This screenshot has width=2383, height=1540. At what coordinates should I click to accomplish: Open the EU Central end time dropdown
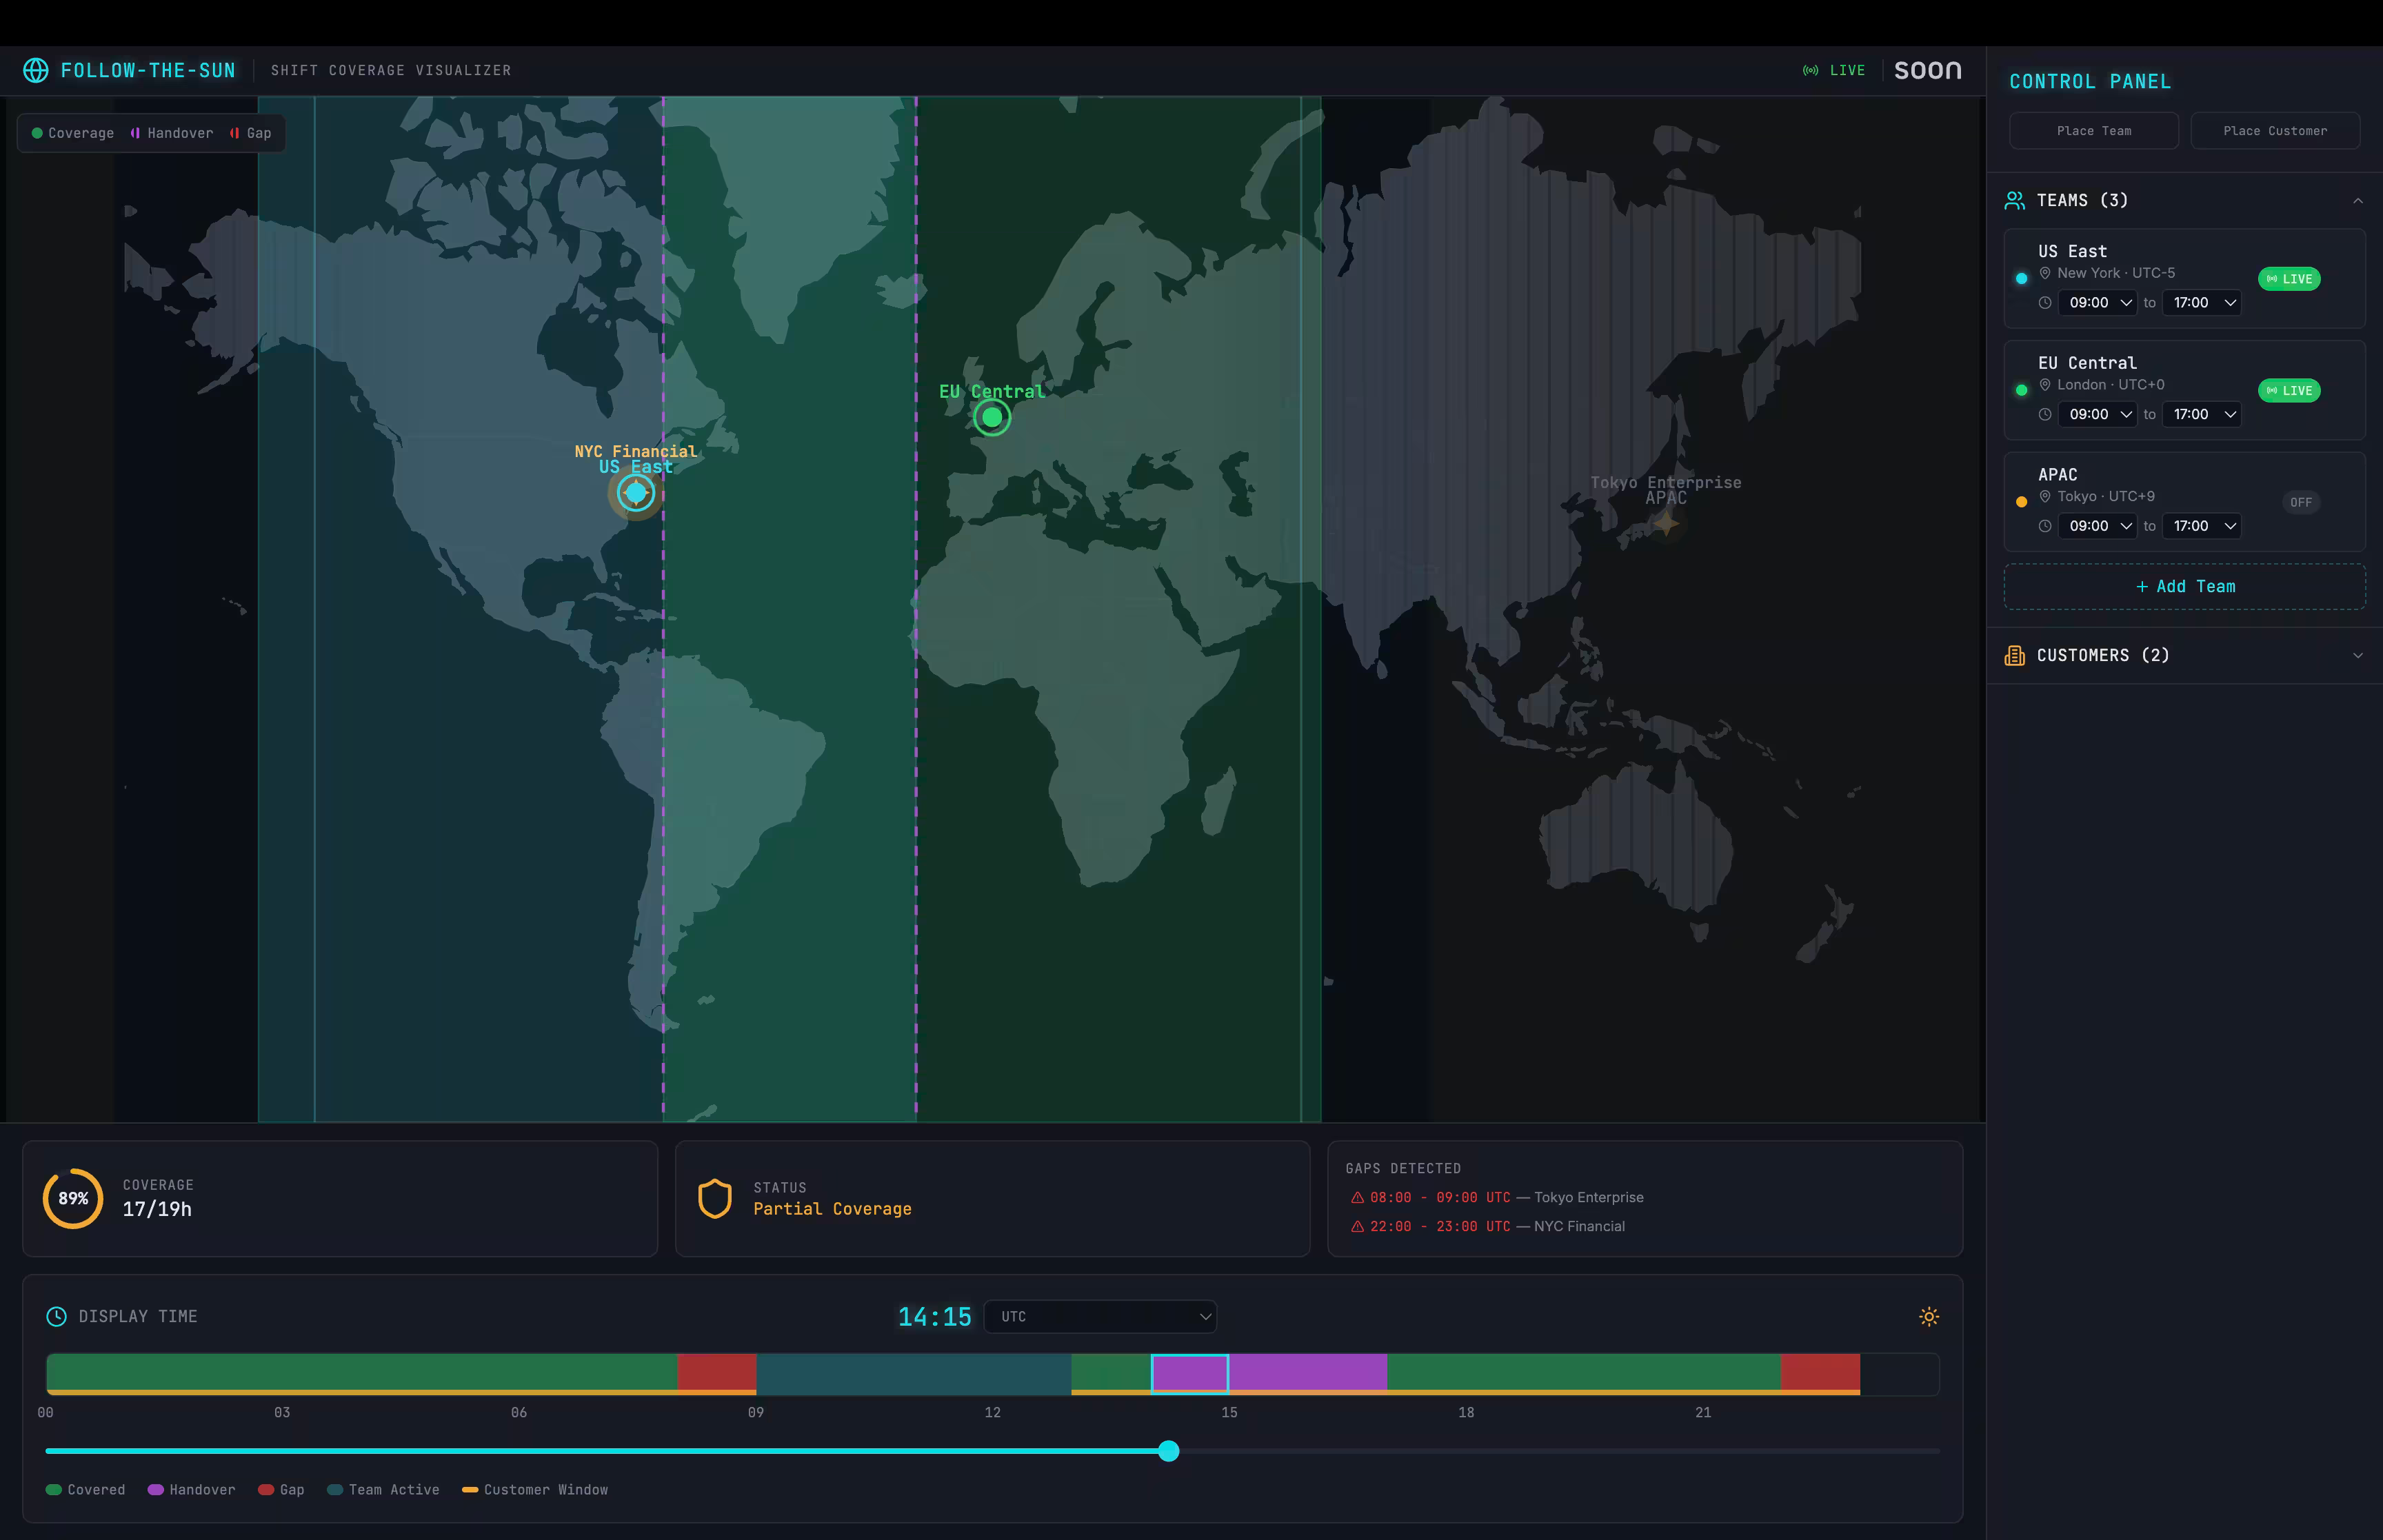click(x=2201, y=414)
